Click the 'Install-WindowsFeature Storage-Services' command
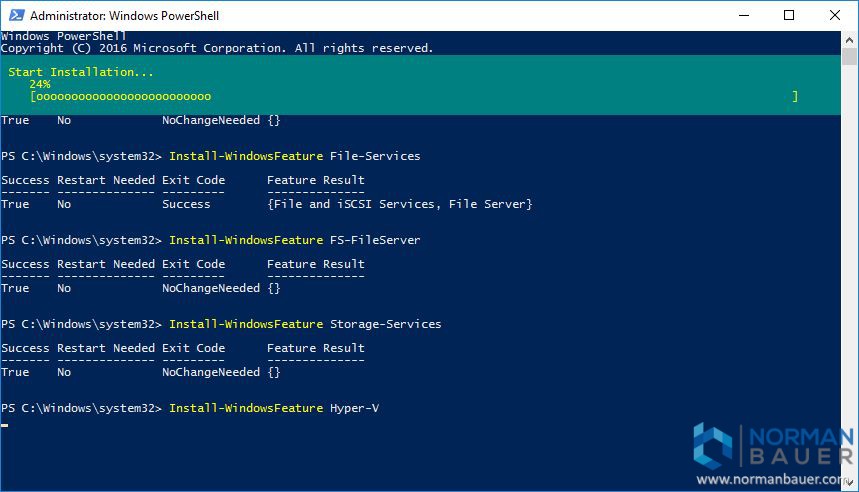Viewport: 859px width, 492px height. 305,324
